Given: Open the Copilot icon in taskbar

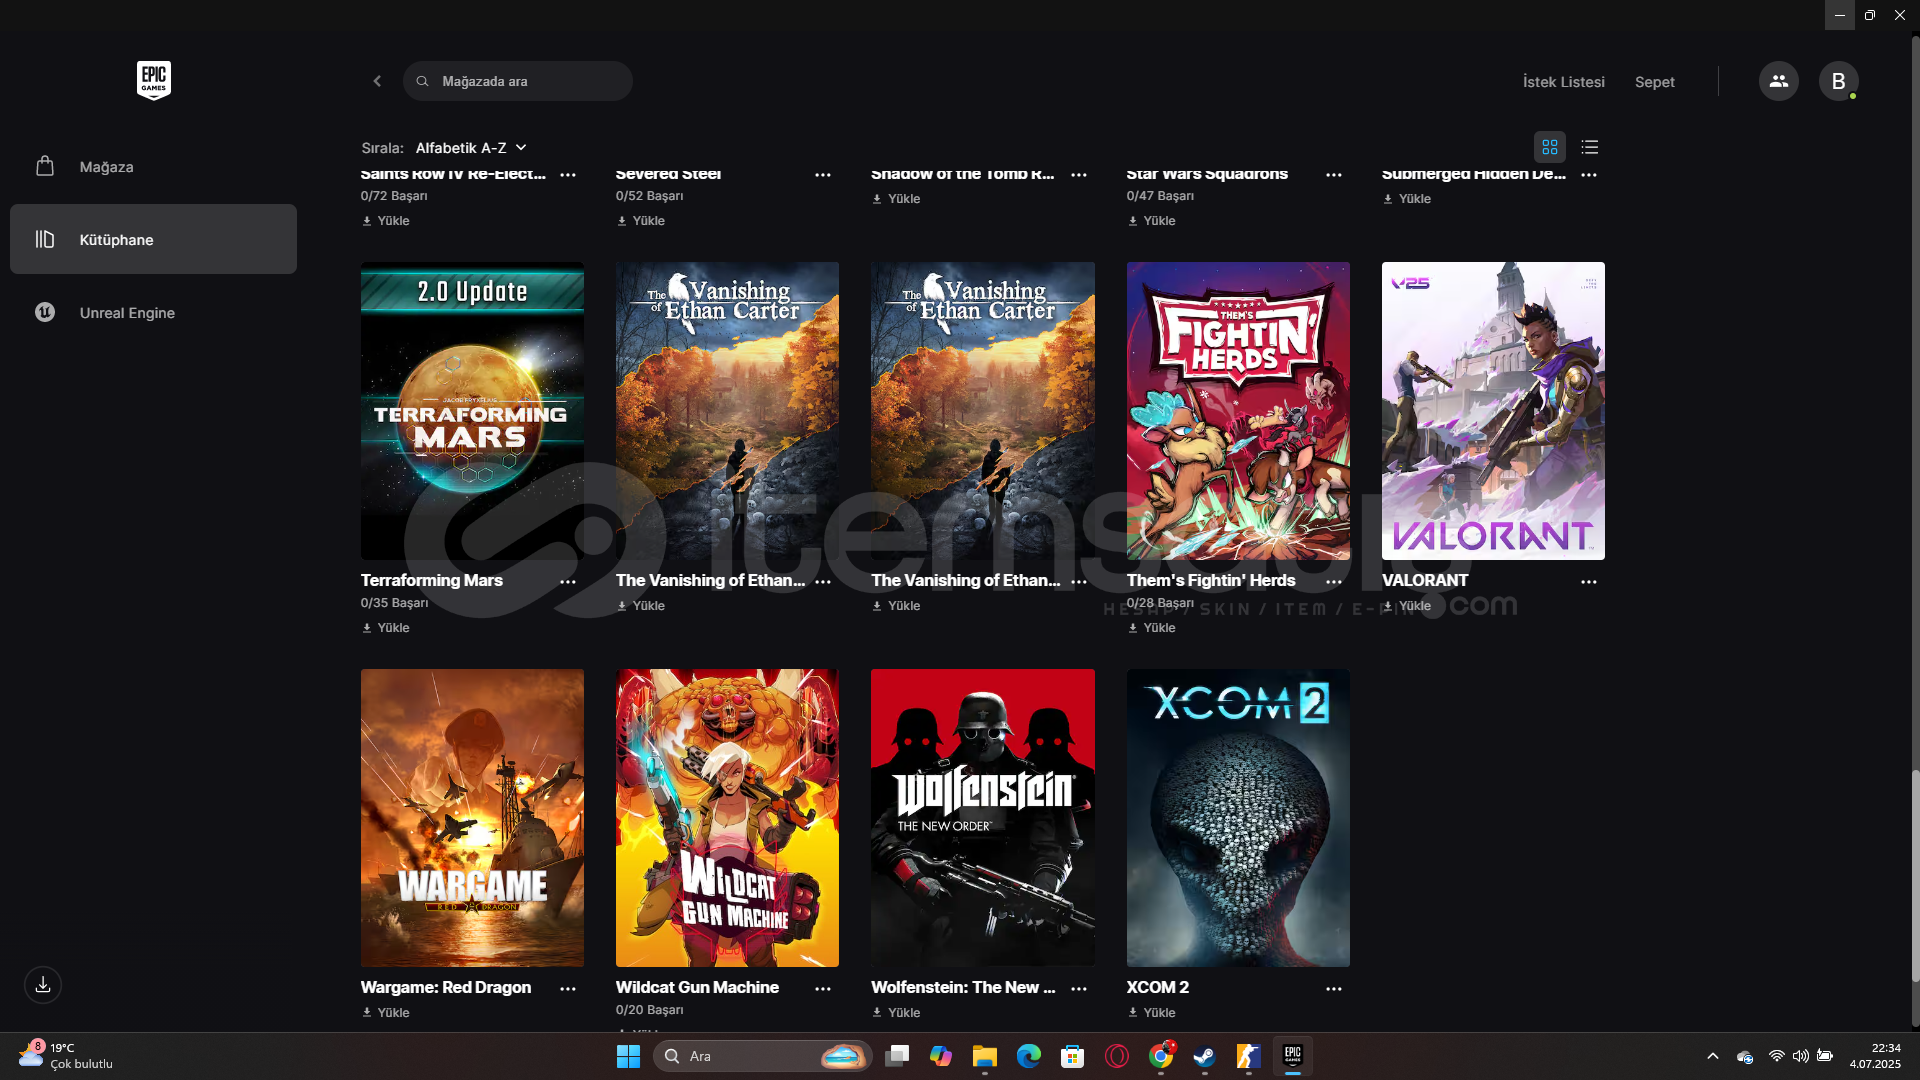Looking at the screenshot, I should [x=941, y=1056].
